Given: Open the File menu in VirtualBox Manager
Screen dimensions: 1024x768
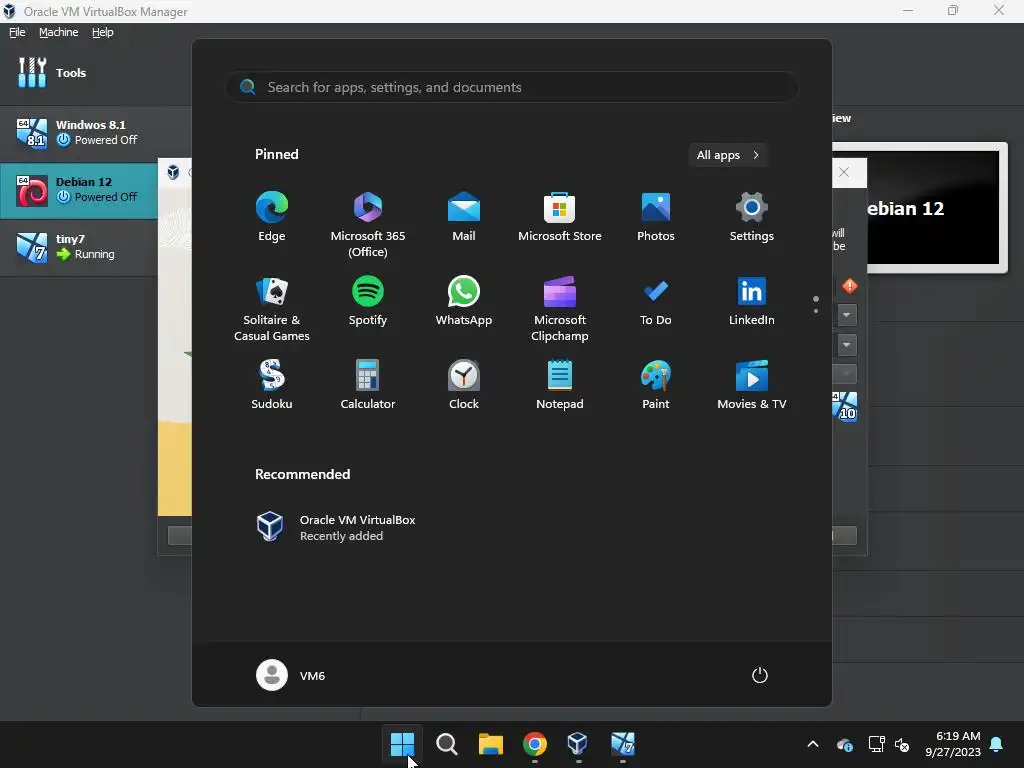Looking at the screenshot, I should pyautogui.click(x=17, y=32).
